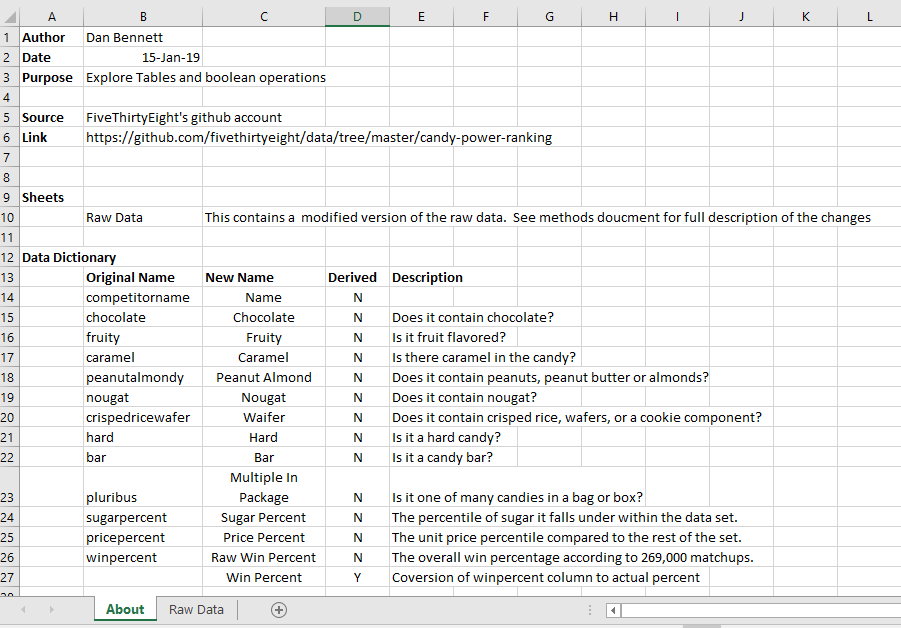Click row 23 header
The image size is (901, 628).
coord(9,497)
